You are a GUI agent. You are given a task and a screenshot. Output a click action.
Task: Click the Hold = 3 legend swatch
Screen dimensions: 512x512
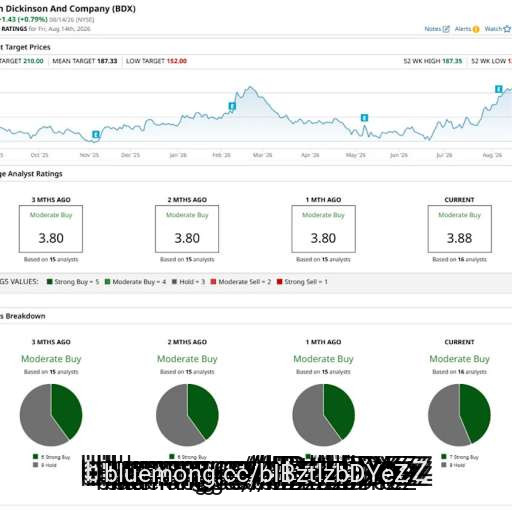coord(174,282)
